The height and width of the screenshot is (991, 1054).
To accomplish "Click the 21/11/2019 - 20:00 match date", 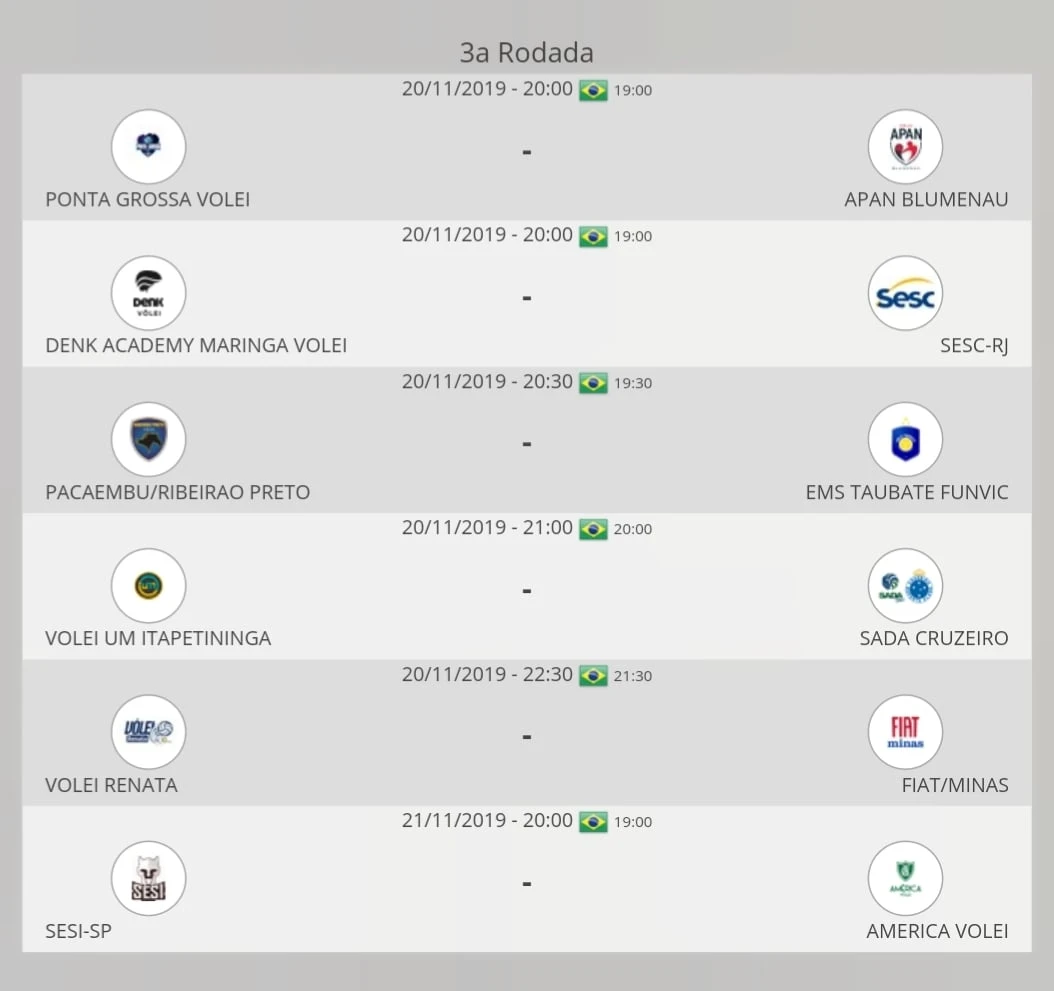I will pos(487,820).
